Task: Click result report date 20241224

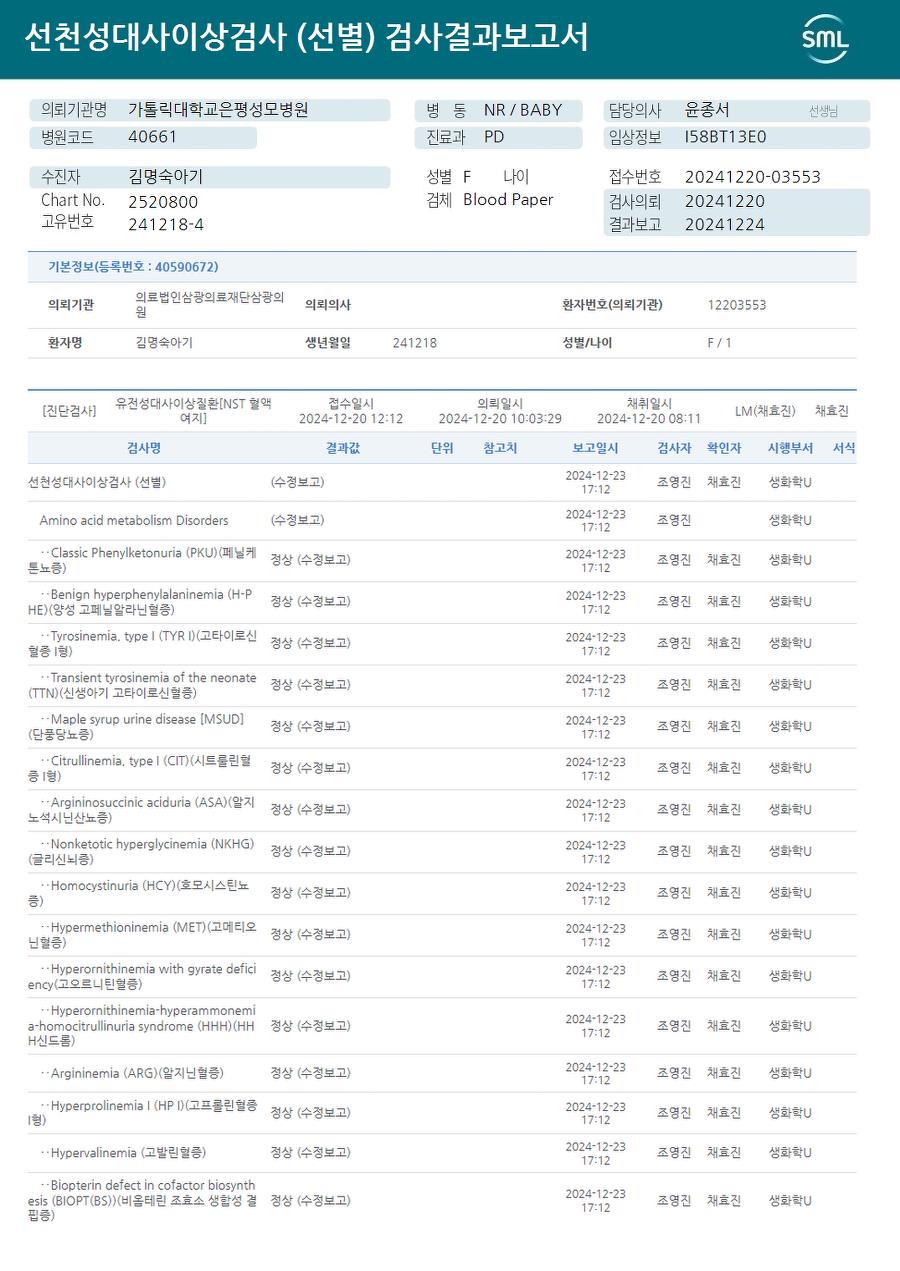Action: coord(725,225)
